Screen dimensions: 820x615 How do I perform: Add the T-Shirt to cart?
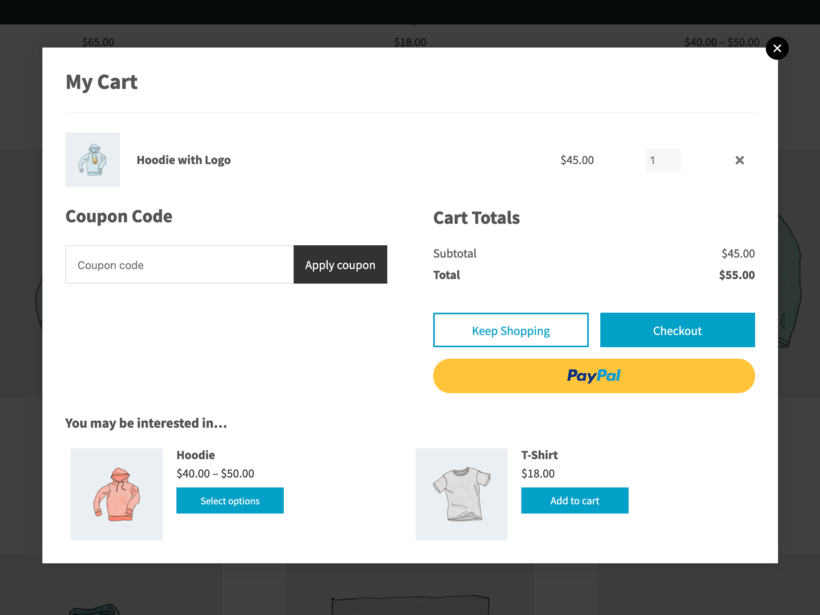574,500
